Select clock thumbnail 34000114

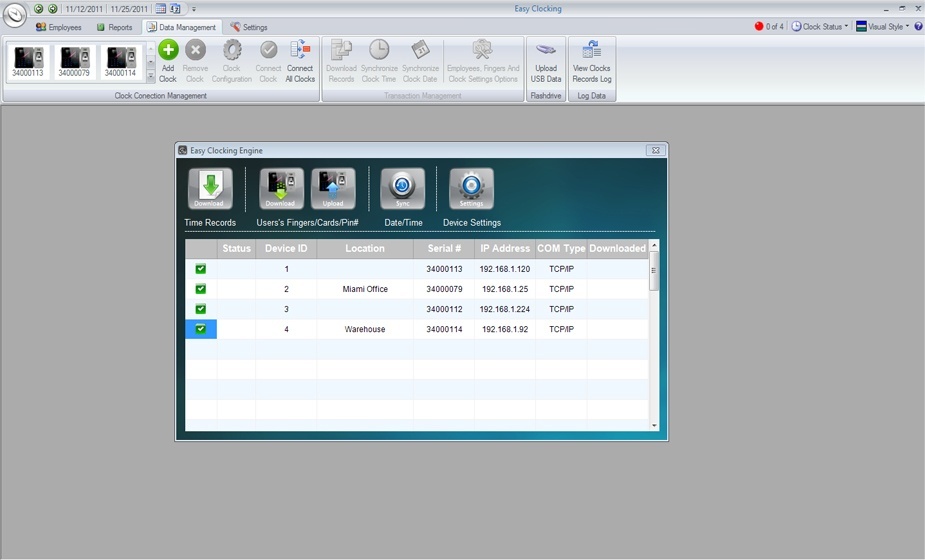[x=120, y=61]
